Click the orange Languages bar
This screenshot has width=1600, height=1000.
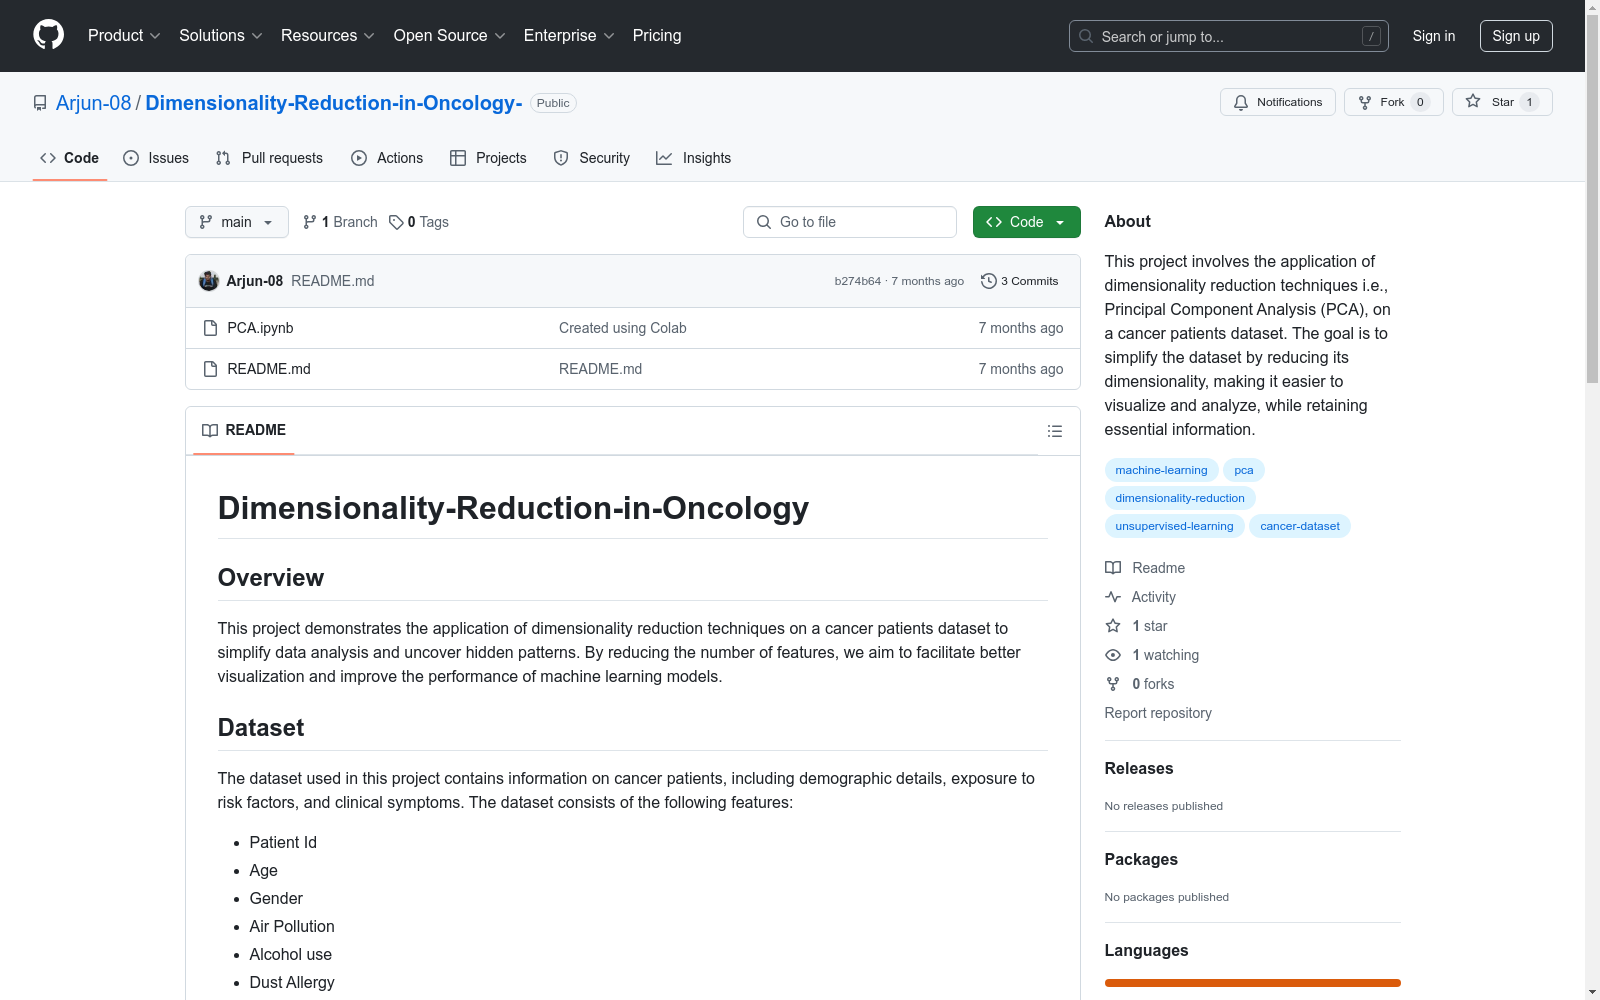tap(1252, 983)
